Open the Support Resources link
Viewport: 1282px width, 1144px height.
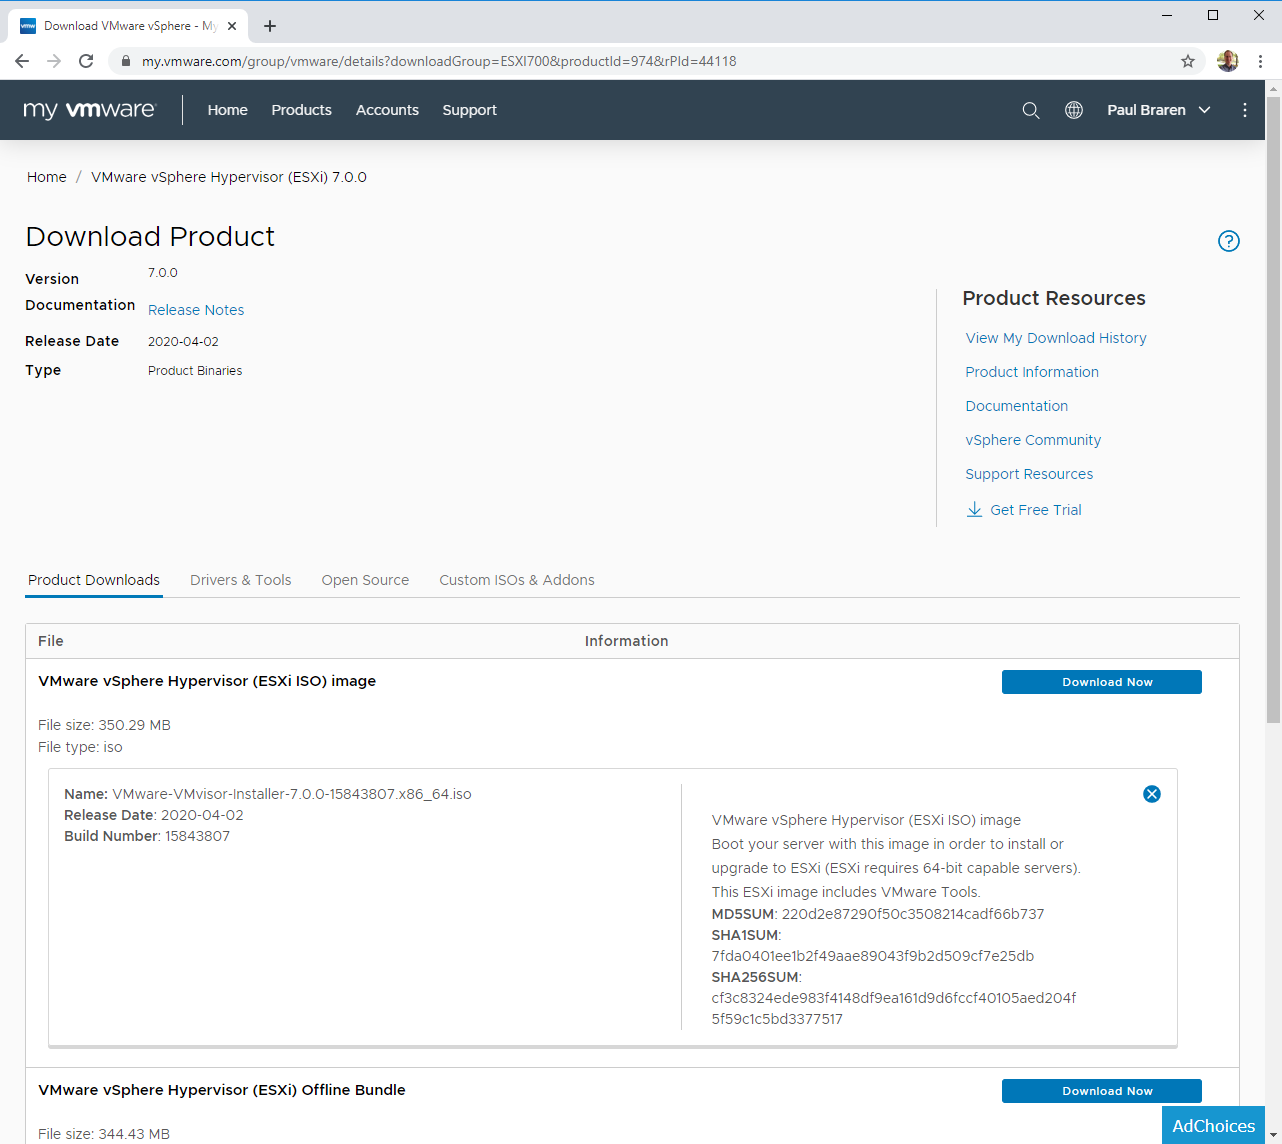pyautogui.click(x=1029, y=474)
